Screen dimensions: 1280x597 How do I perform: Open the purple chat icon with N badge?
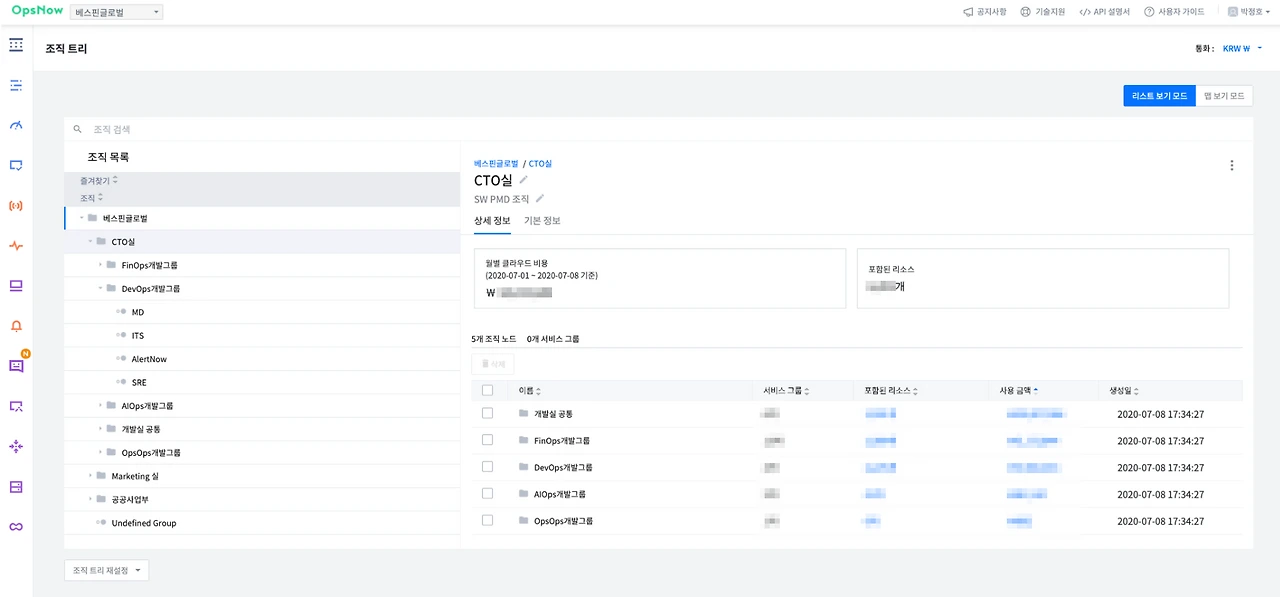click(x=16, y=366)
